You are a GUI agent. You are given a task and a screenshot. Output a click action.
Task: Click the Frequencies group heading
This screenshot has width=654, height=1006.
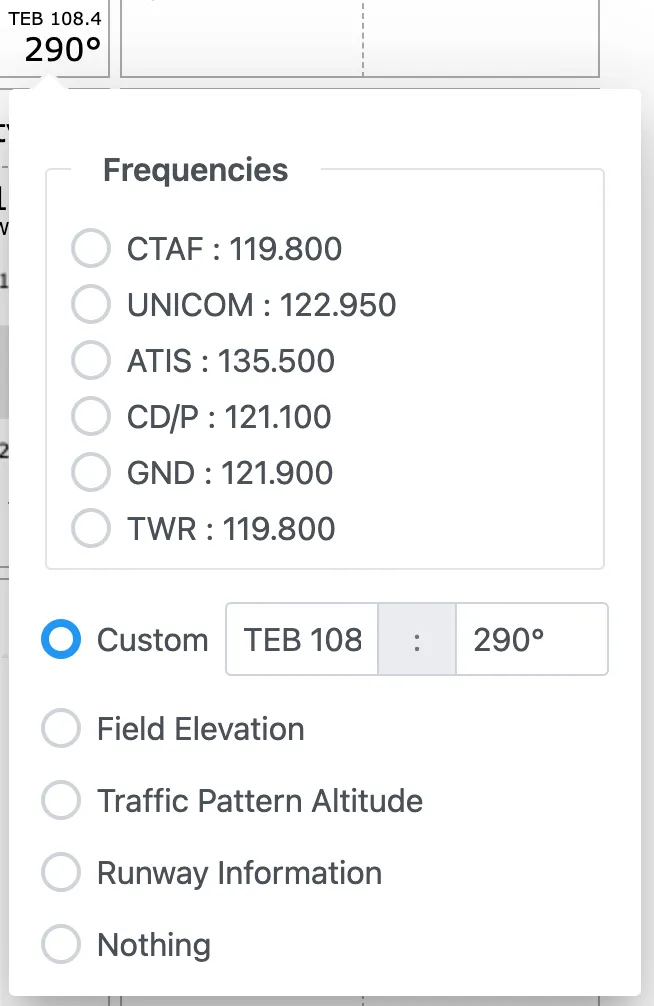pyautogui.click(x=195, y=170)
